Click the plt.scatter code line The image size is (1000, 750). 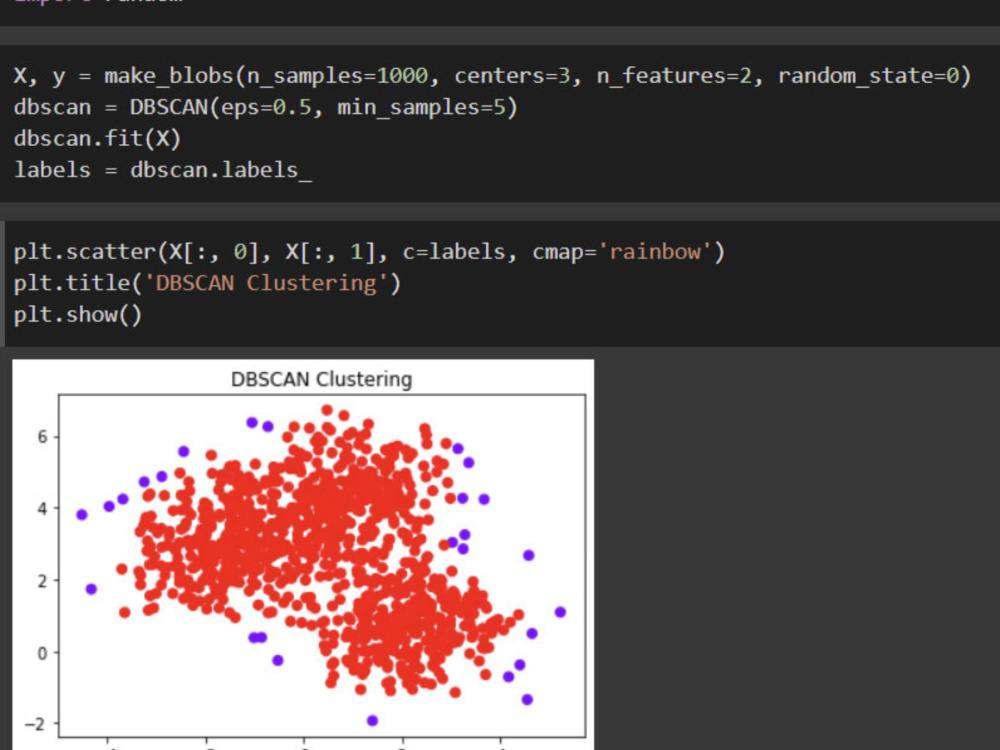pos(369,252)
